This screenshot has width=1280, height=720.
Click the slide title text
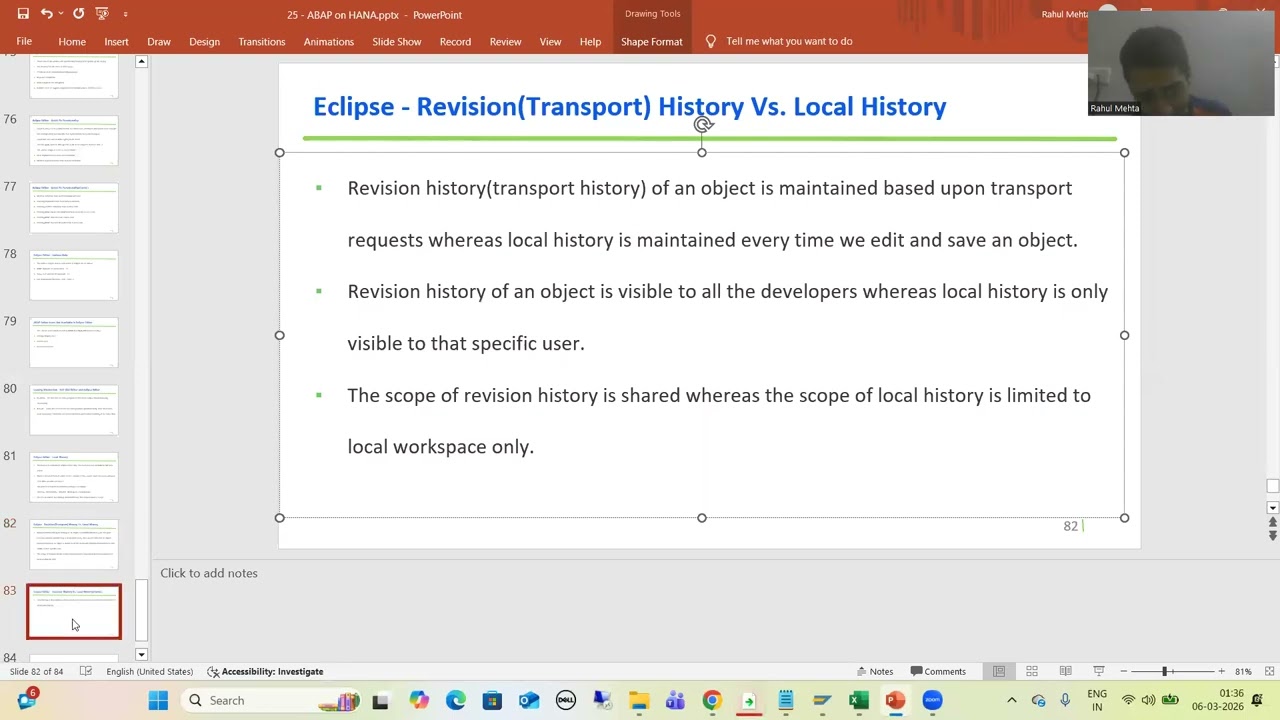[629, 106]
